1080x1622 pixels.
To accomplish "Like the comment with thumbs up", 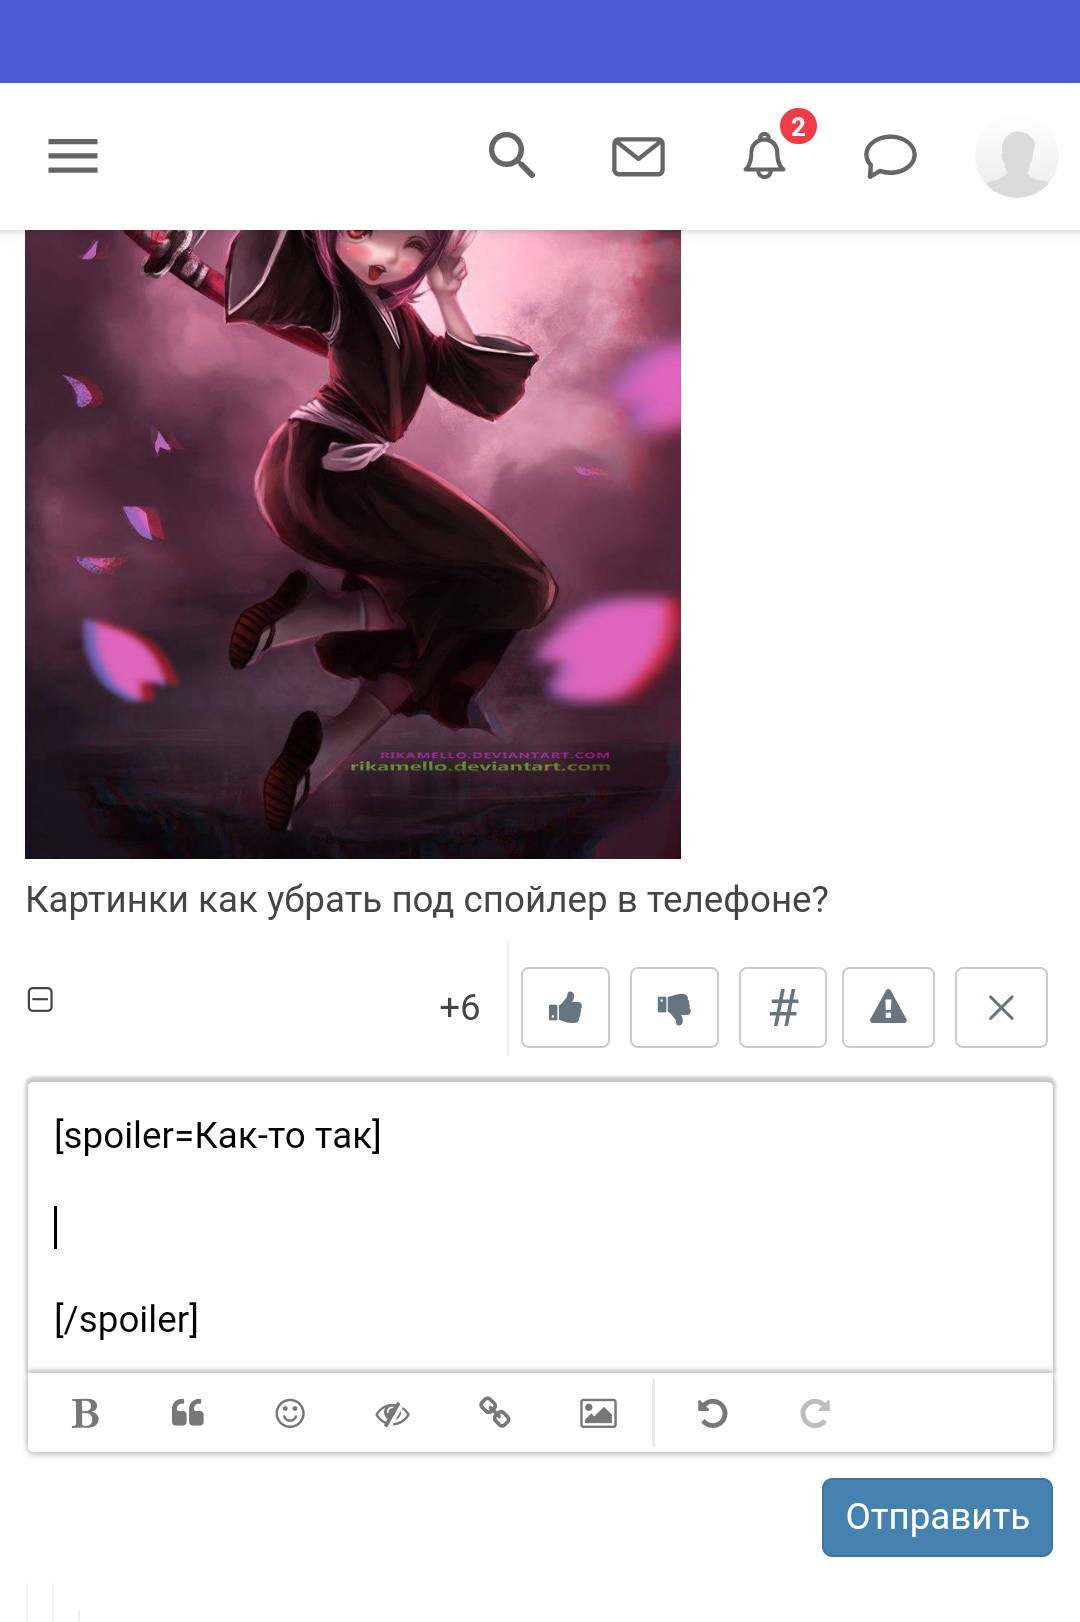I will tap(565, 1007).
